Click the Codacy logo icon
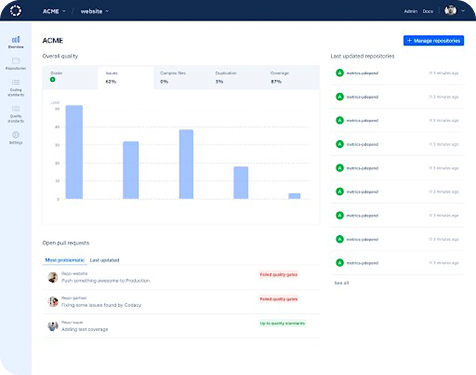The height and width of the screenshot is (375, 476). point(15,11)
